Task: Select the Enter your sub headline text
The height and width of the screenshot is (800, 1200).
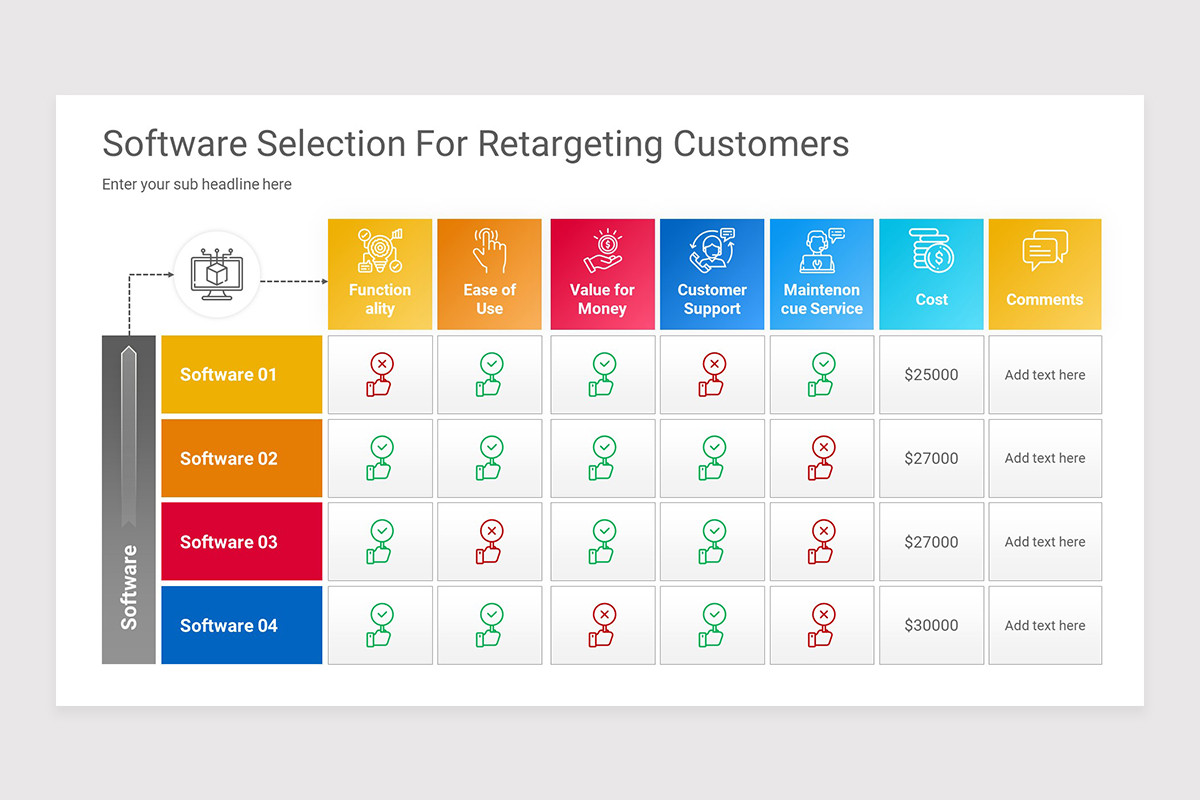Action: coord(197,184)
